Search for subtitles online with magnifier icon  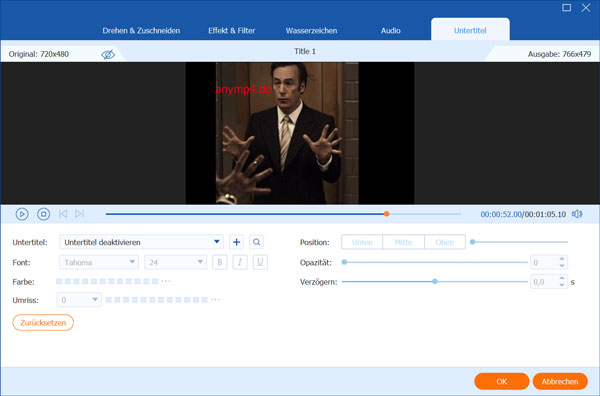pos(256,242)
